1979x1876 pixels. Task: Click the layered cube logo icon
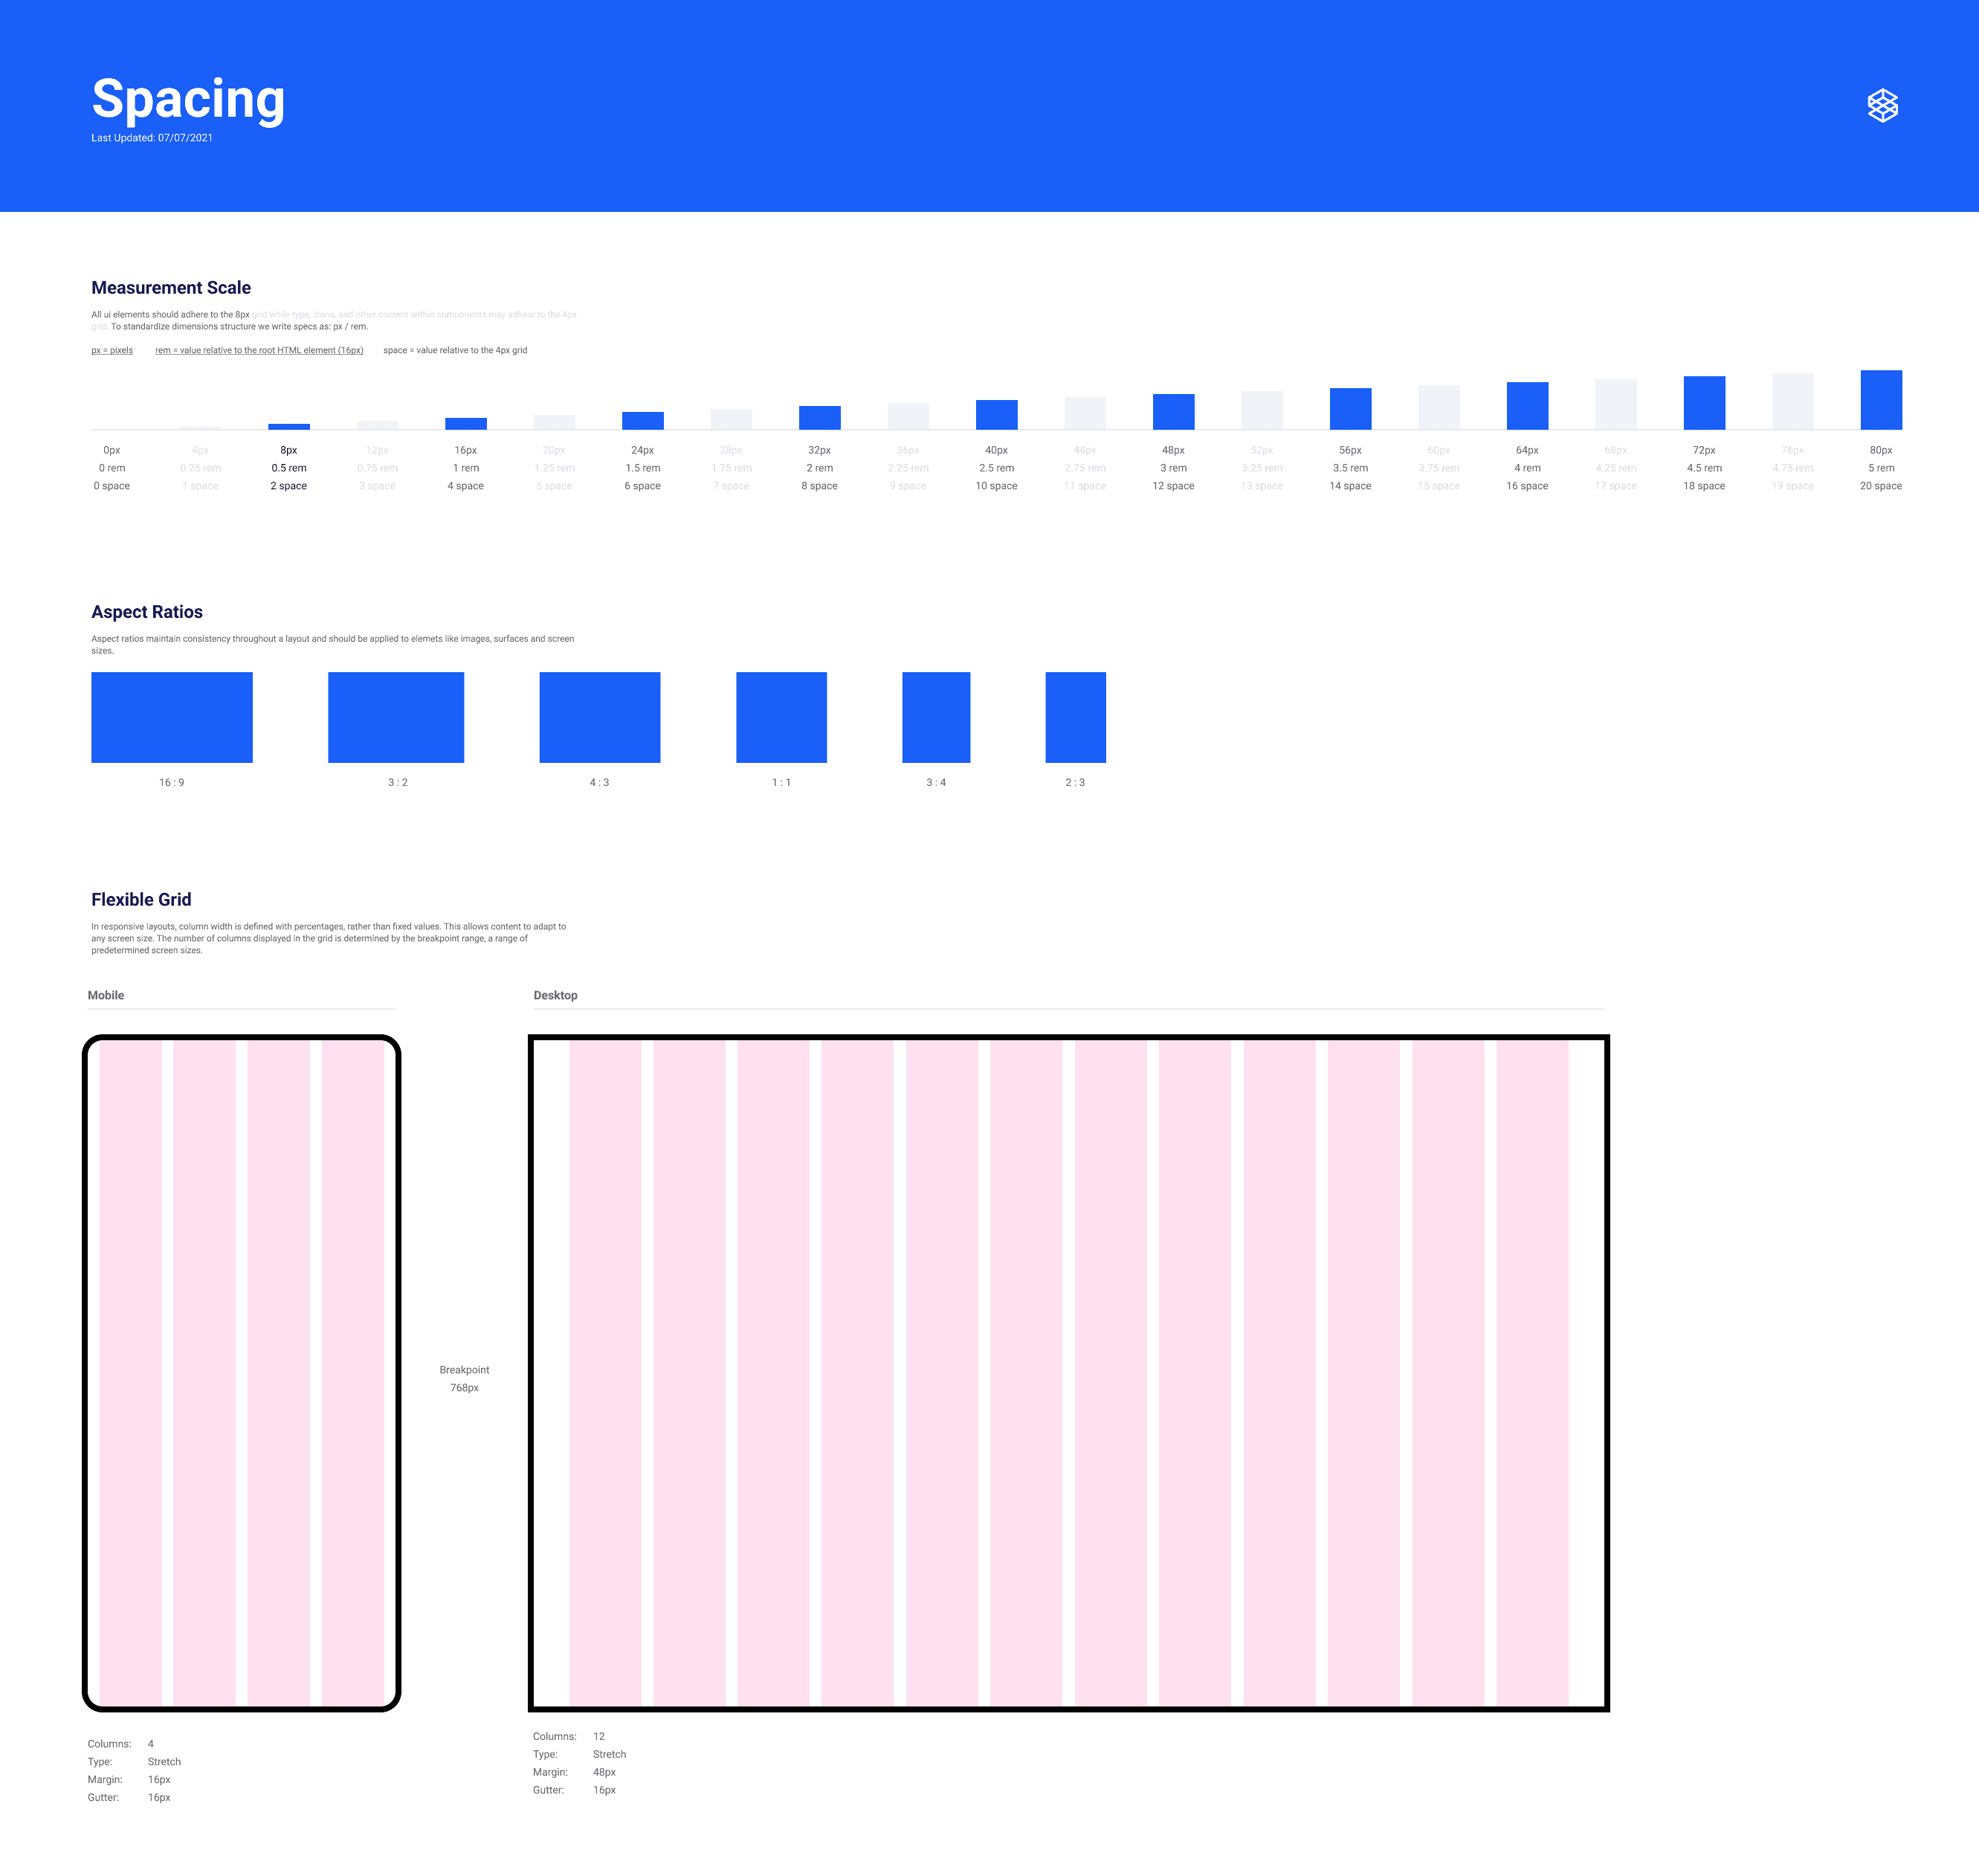coord(1882,105)
